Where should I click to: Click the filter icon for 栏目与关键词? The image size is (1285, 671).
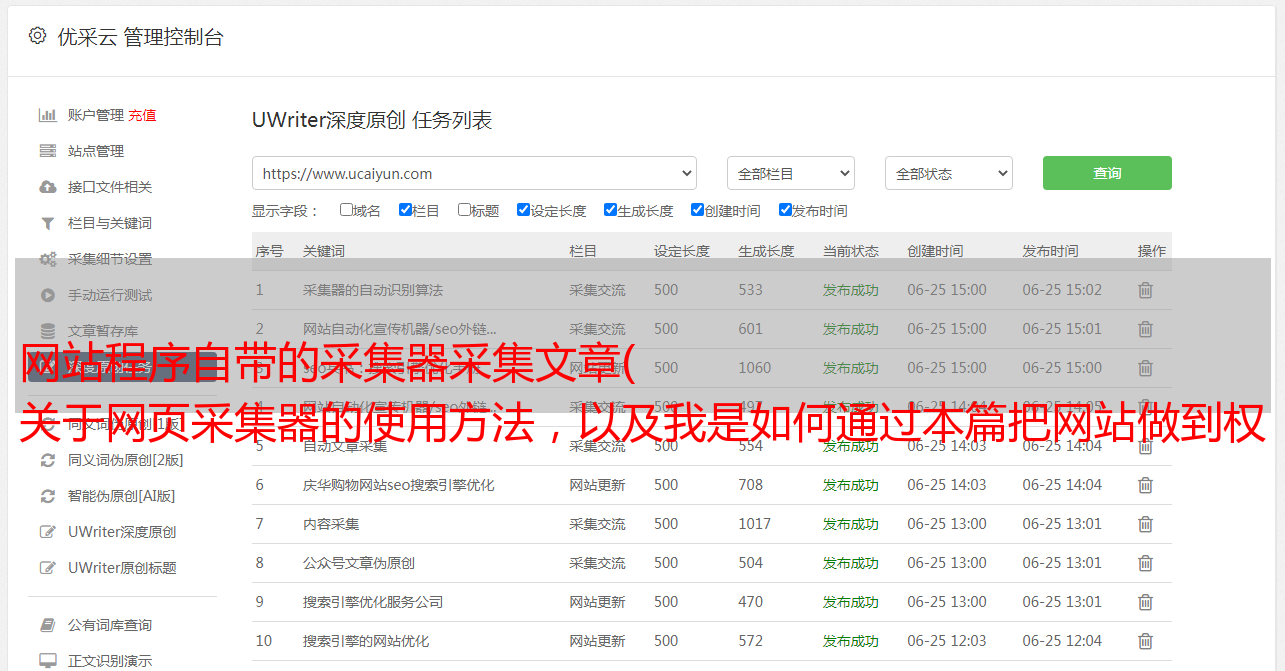(x=47, y=223)
